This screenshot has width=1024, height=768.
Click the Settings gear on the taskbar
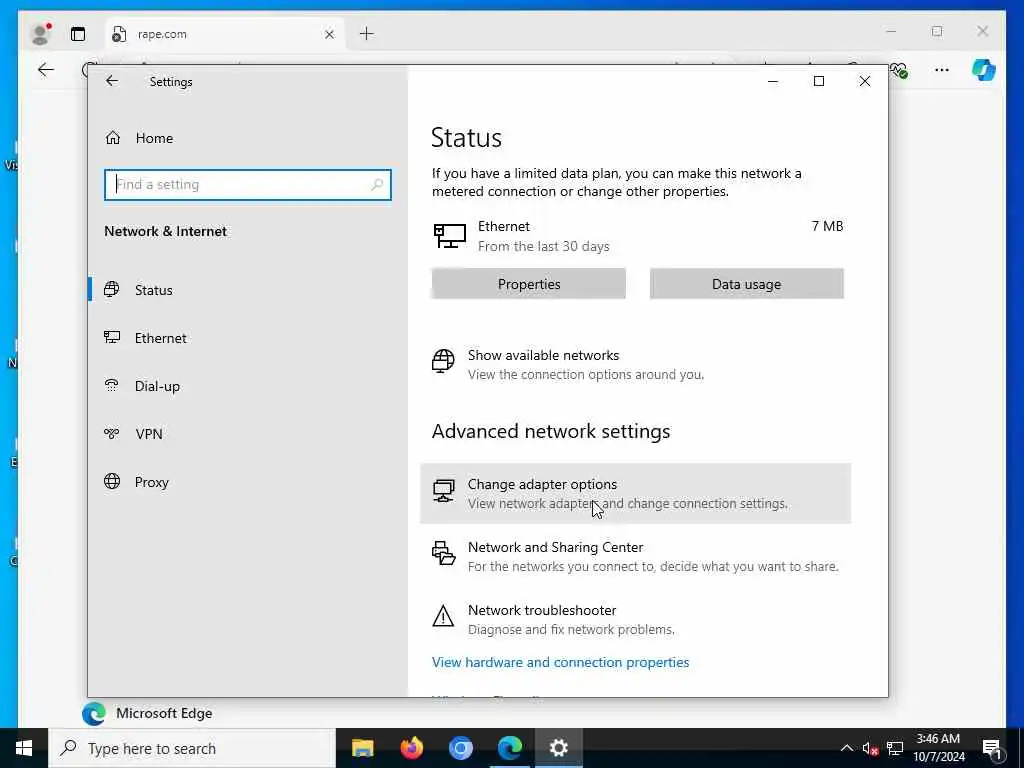coord(558,748)
